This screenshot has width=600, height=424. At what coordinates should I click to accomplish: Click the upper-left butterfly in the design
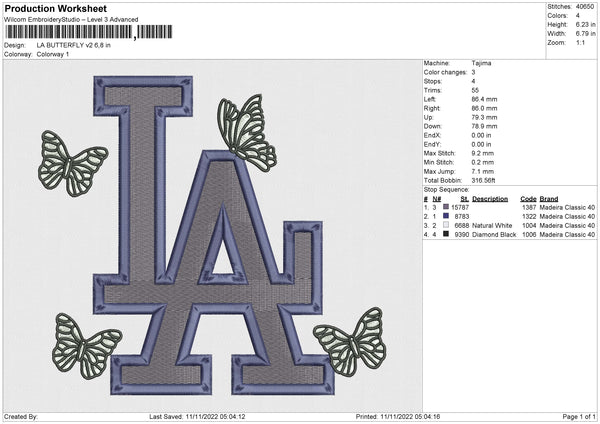(x=73, y=163)
